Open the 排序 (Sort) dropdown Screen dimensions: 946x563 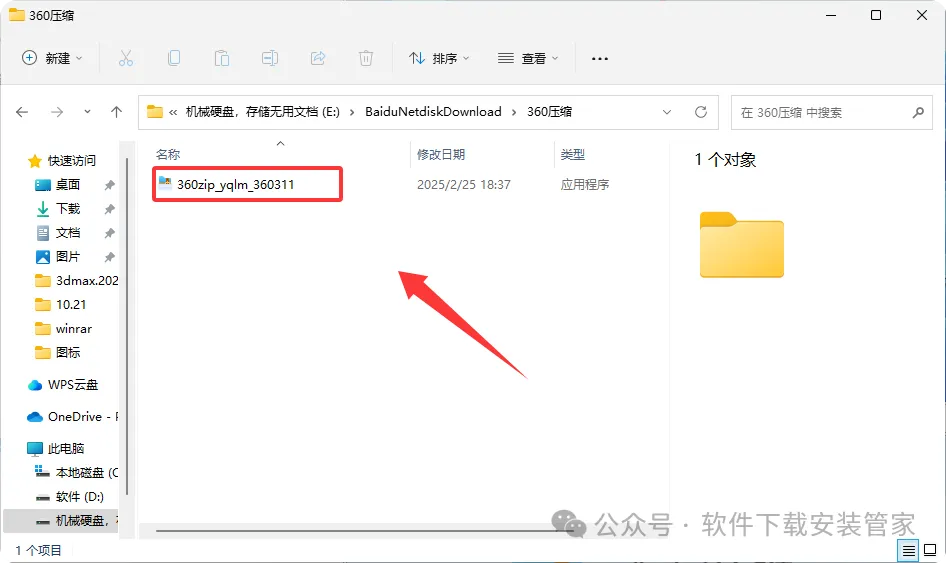[x=439, y=58]
